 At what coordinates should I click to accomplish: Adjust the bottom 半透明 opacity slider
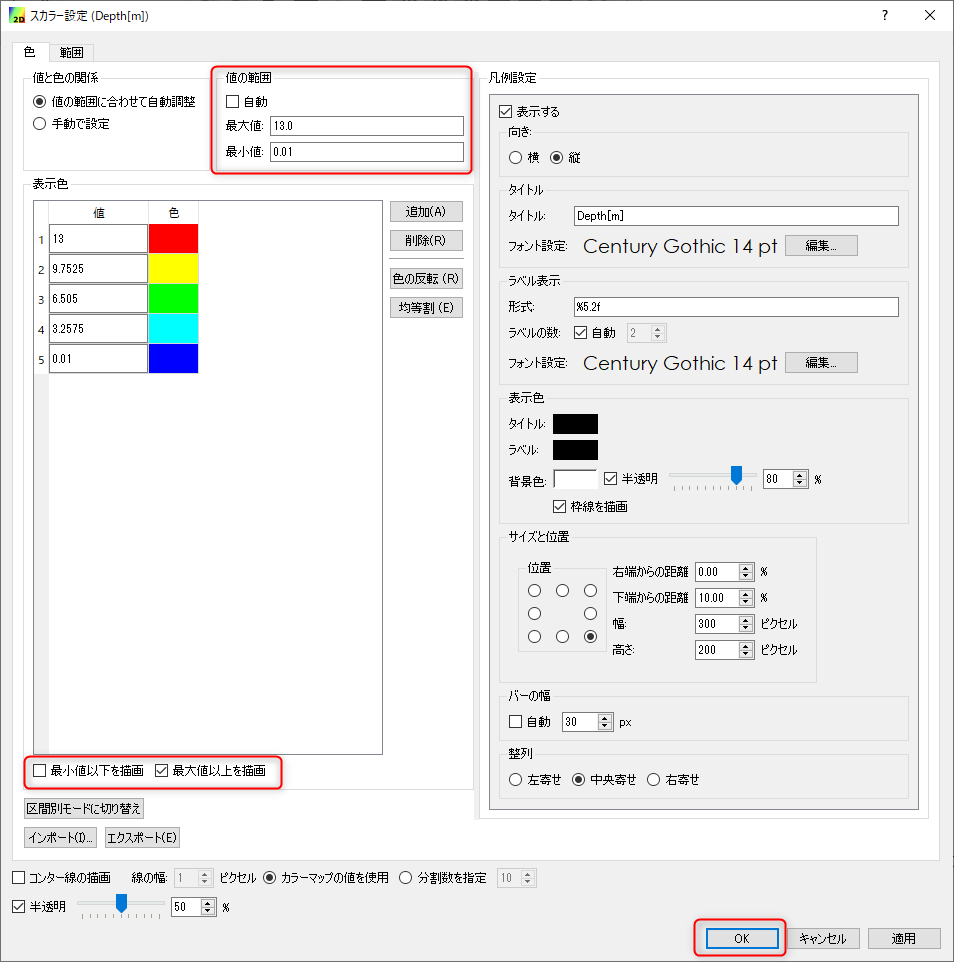121,903
